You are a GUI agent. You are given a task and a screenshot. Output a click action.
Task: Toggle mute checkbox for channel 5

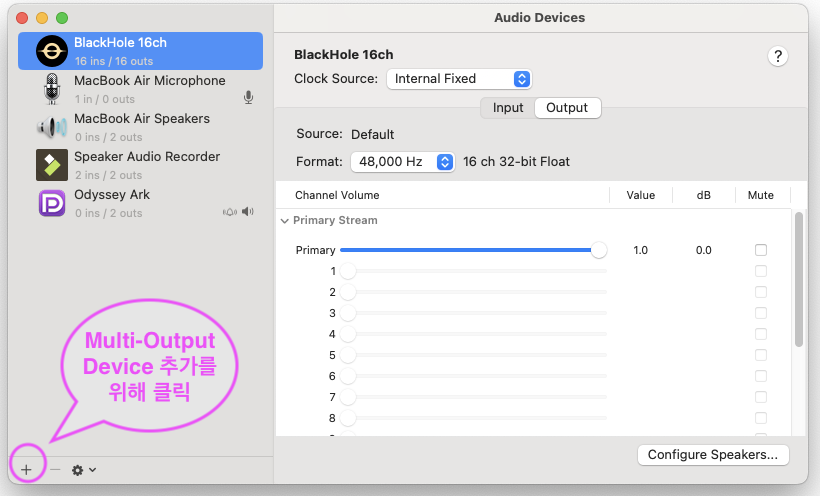click(761, 355)
